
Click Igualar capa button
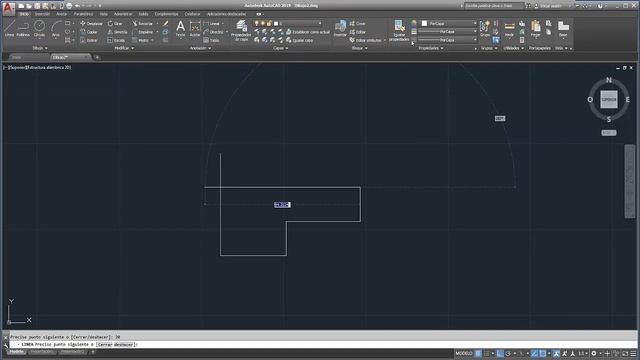coord(300,40)
